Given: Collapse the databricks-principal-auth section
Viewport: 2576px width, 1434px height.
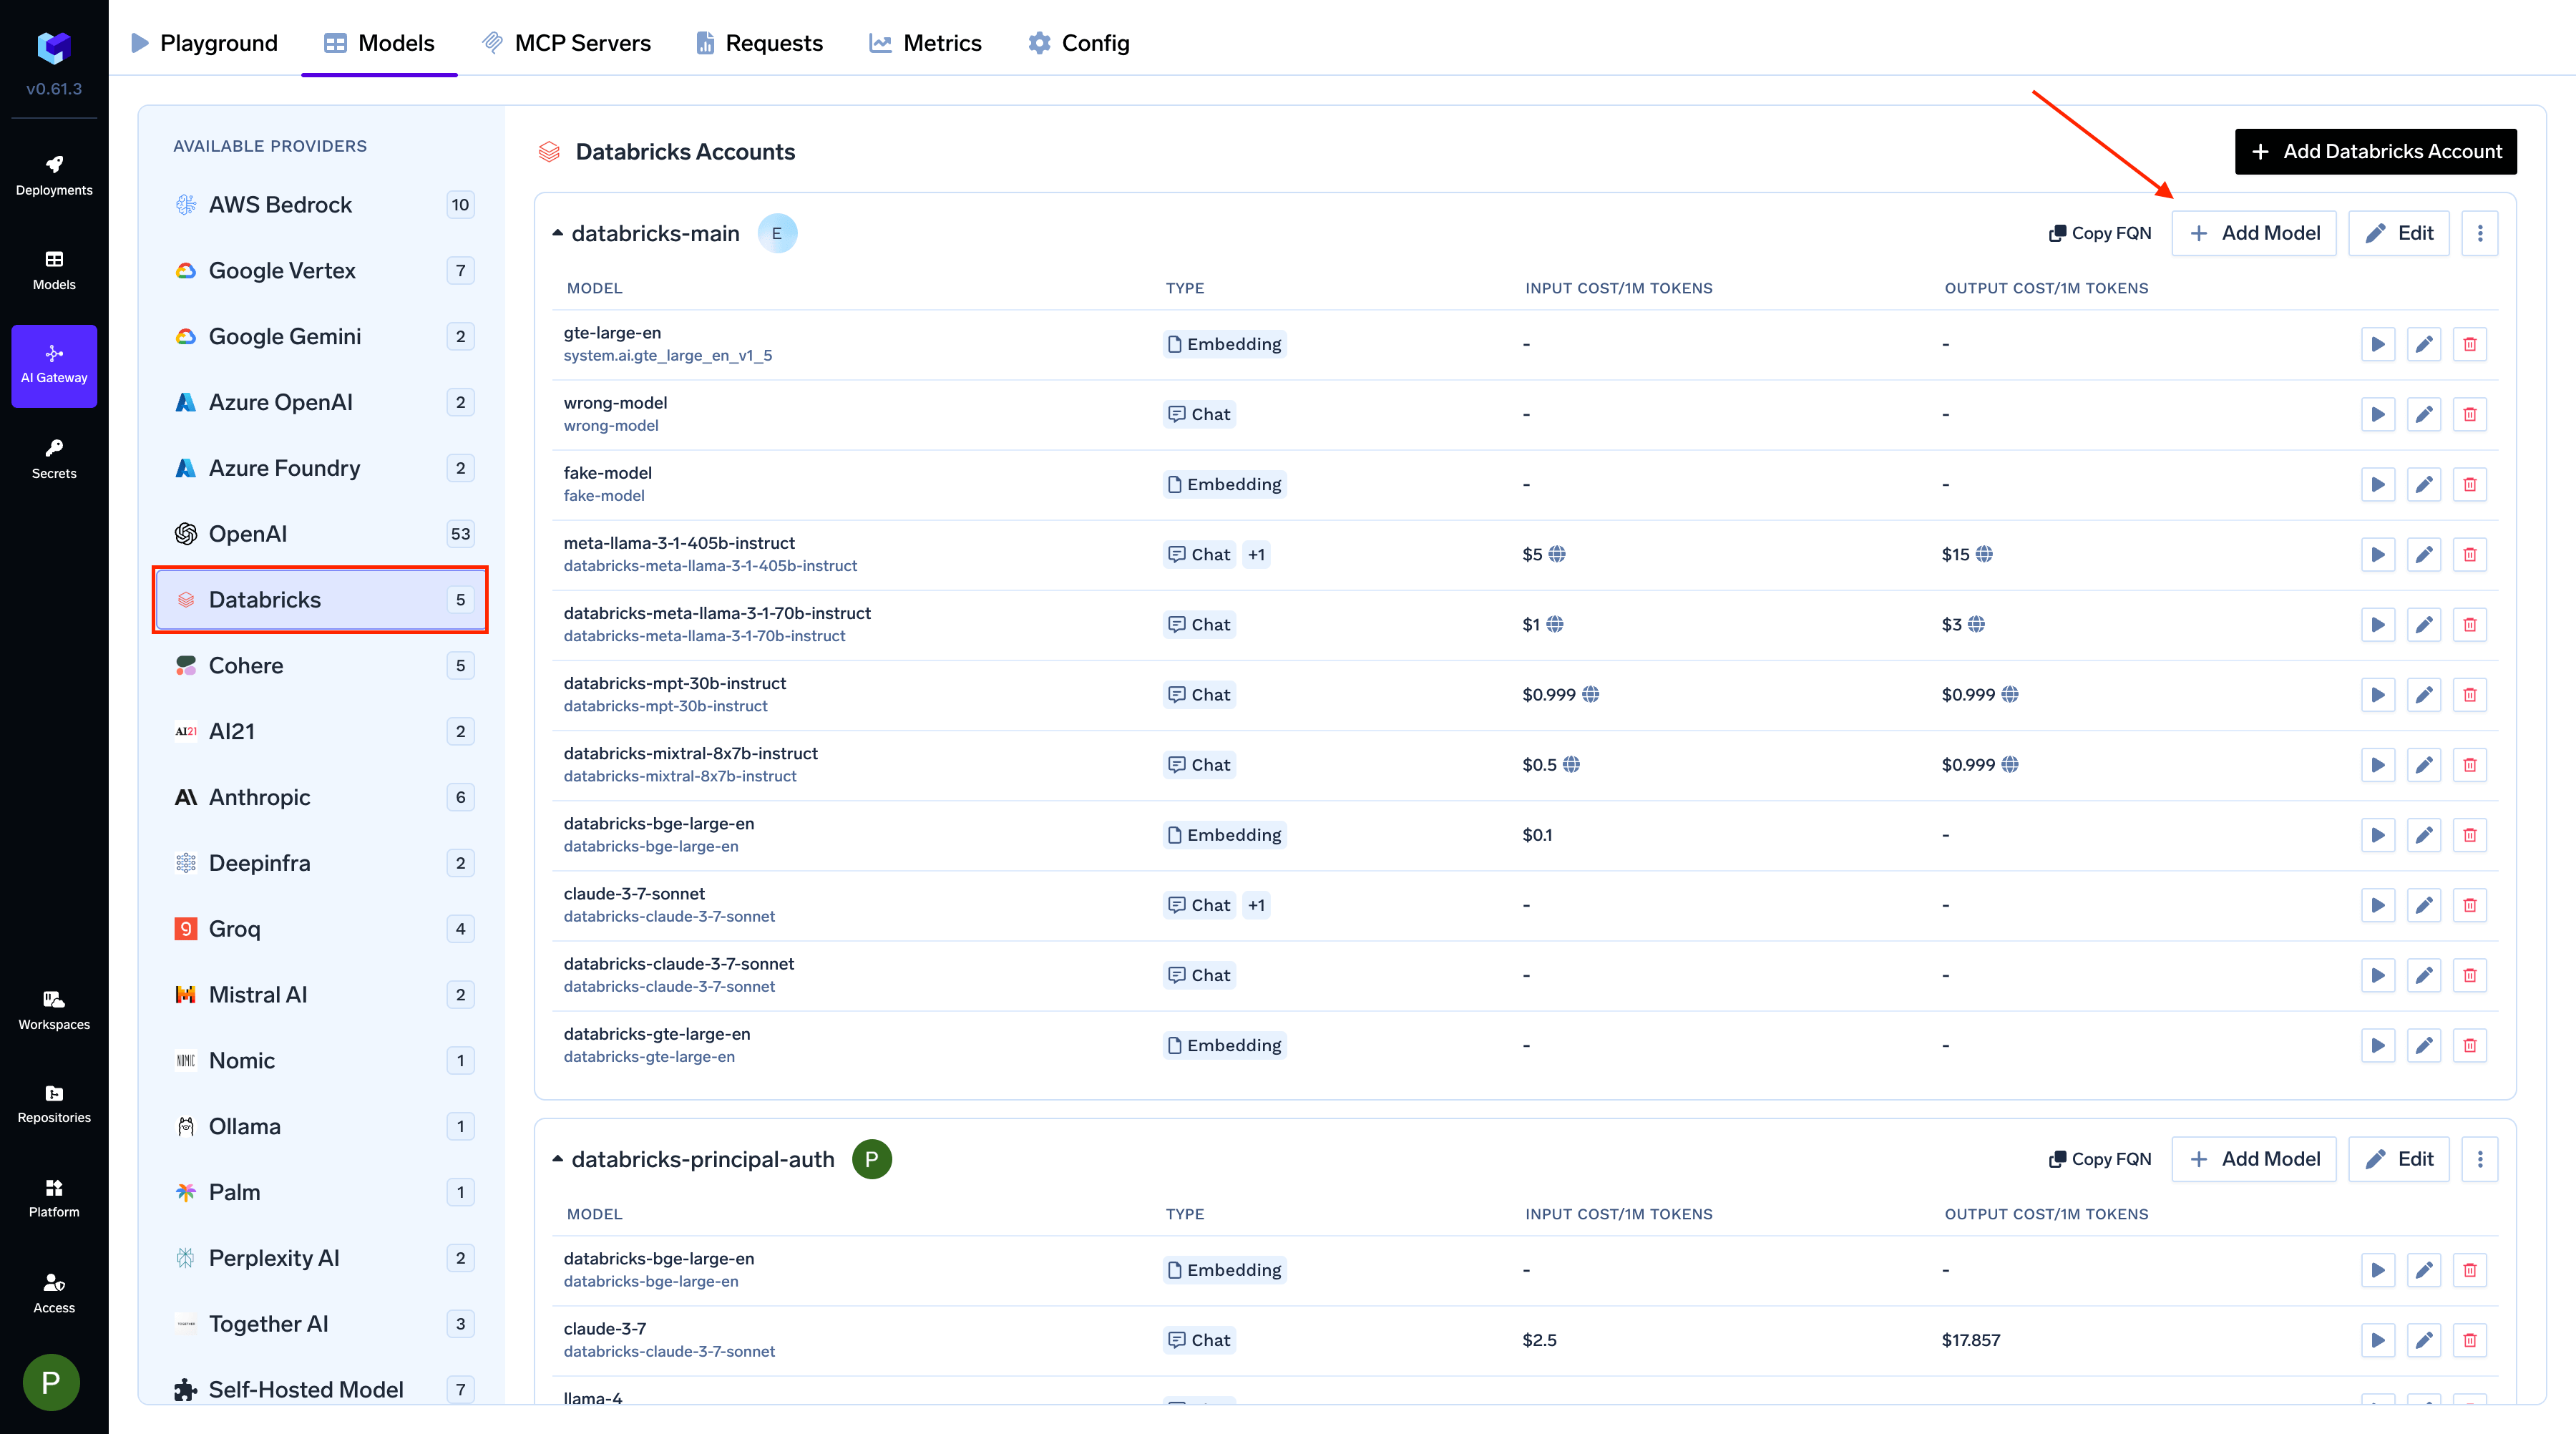Looking at the screenshot, I should click(x=558, y=1159).
